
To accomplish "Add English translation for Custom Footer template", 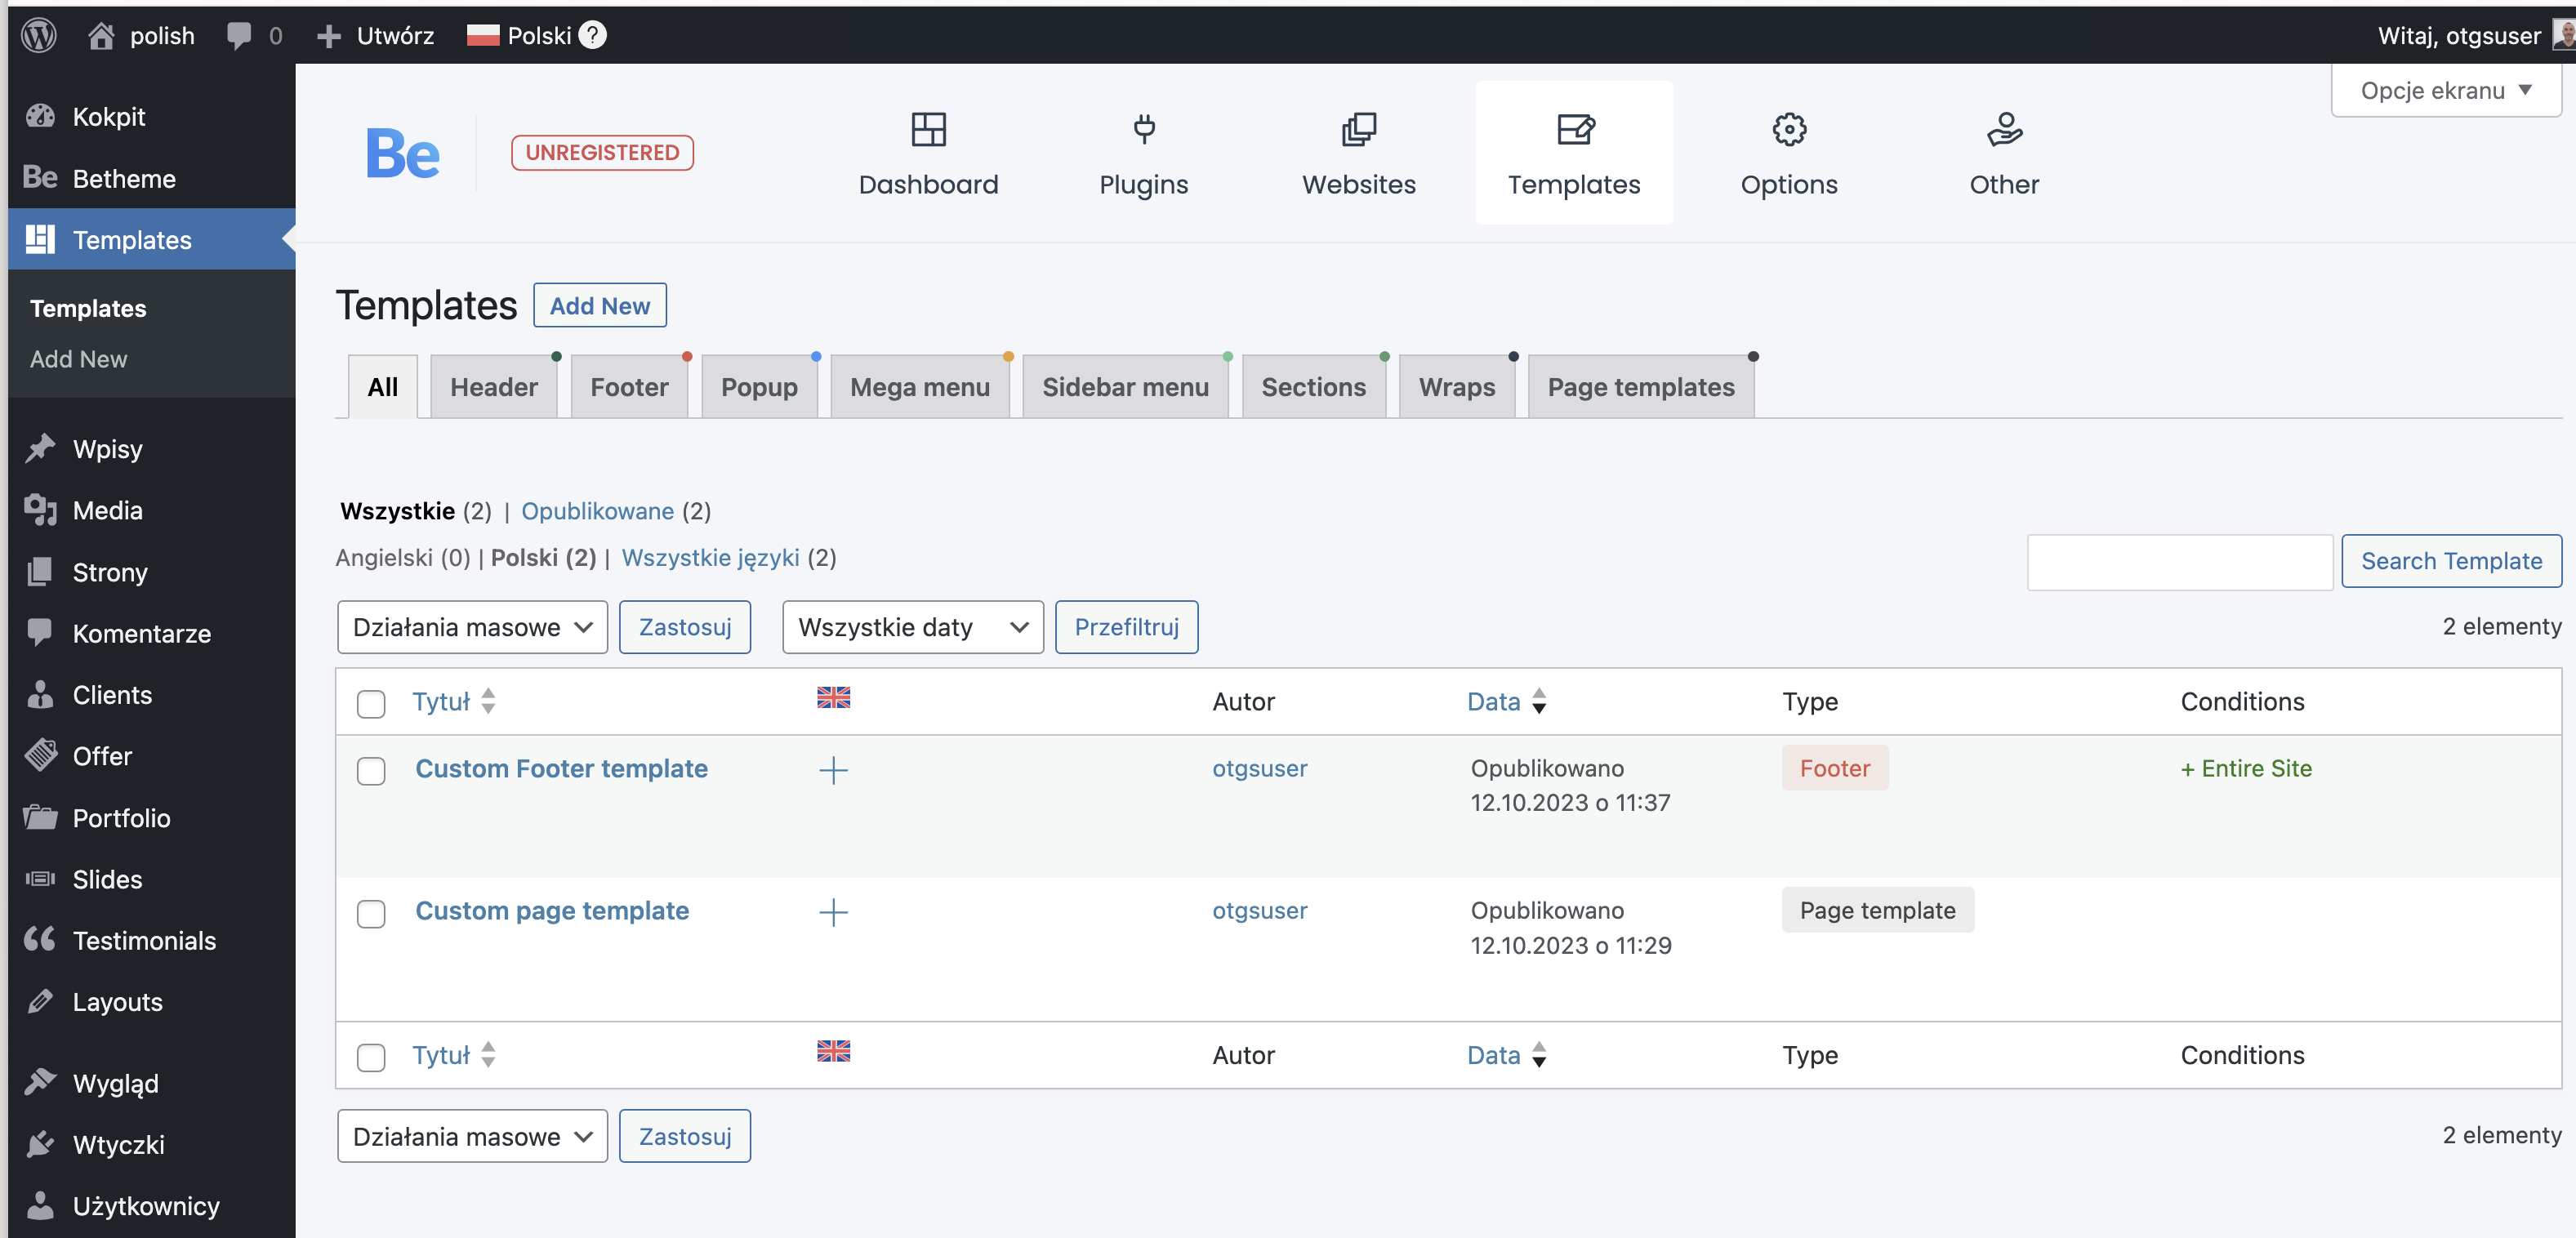I will 833,770.
